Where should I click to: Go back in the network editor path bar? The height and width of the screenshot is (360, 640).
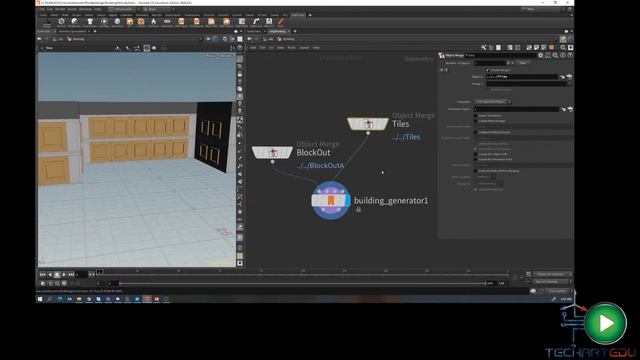249,39
